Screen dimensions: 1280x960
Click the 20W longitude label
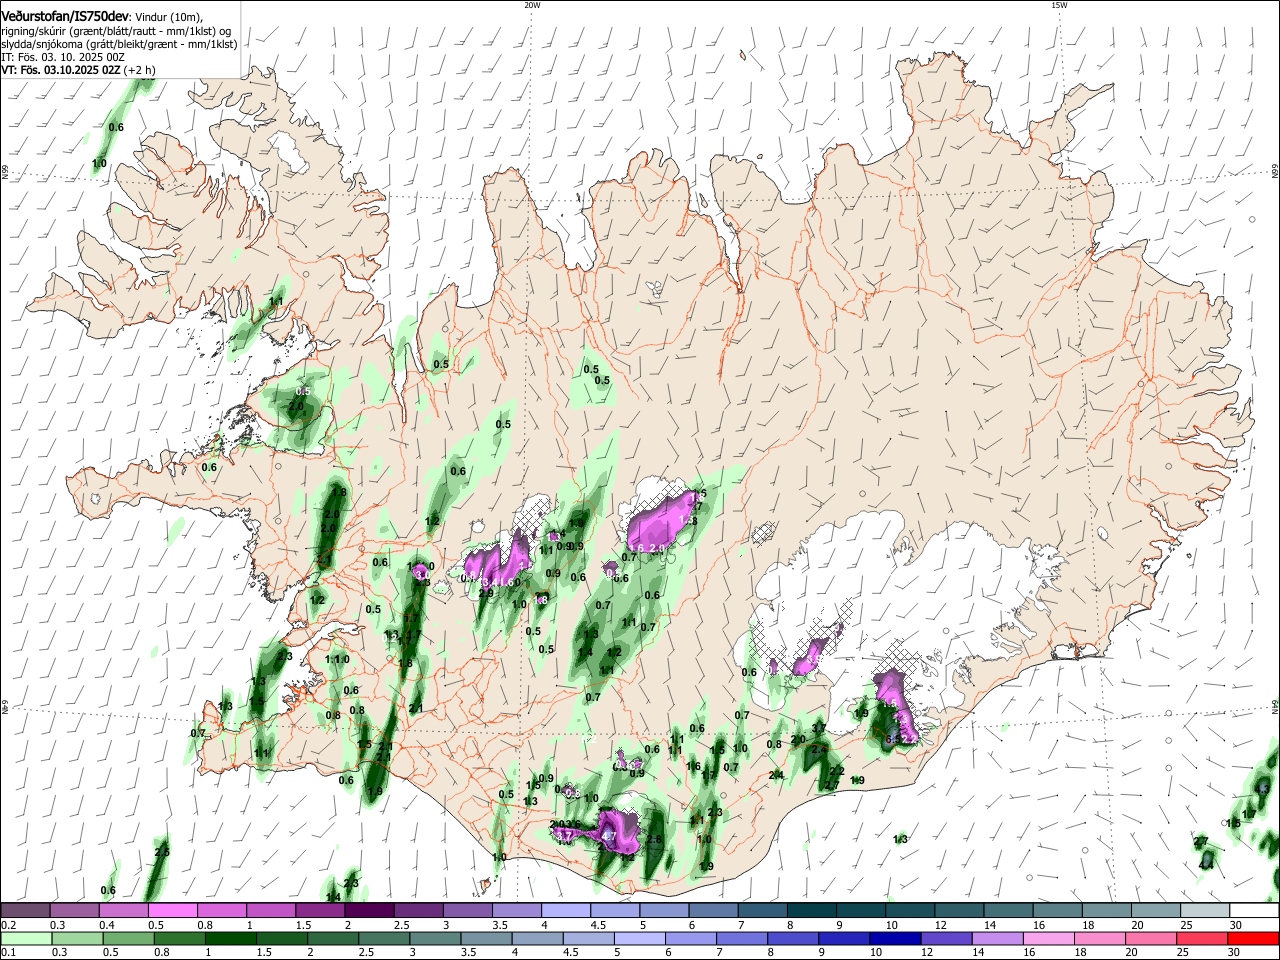pyautogui.click(x=532, y=5)
